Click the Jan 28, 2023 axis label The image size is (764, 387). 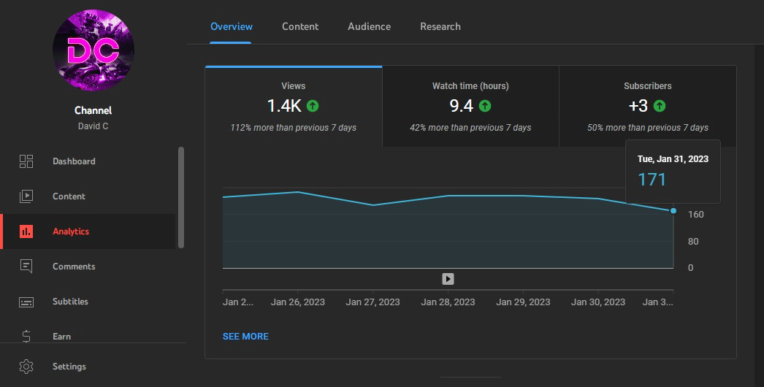pyautogui.click(x=448, y=302)
